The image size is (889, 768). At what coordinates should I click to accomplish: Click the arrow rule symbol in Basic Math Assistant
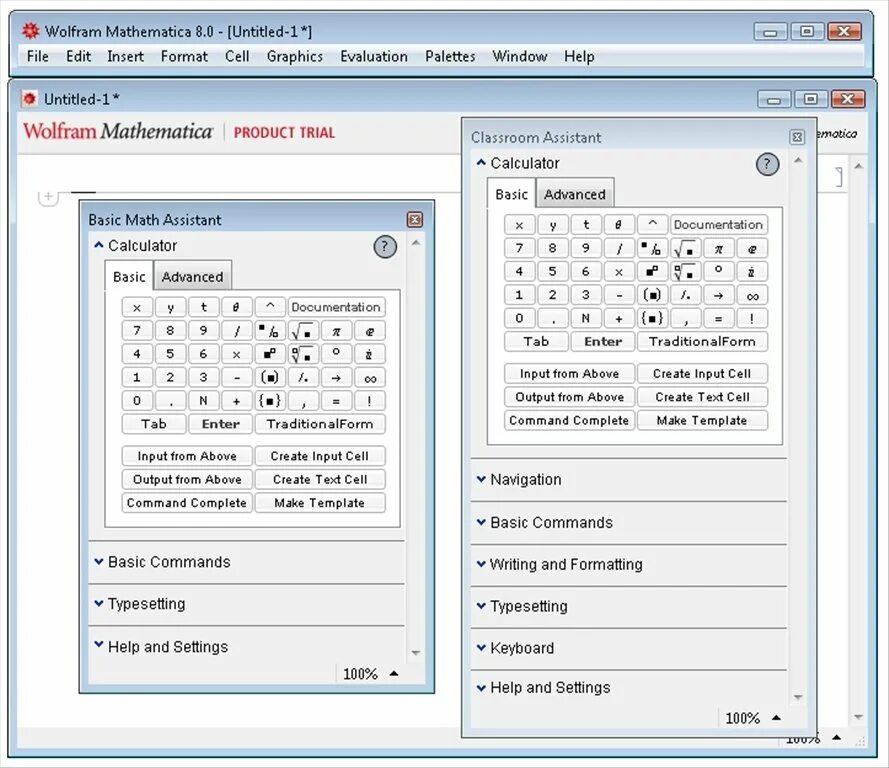[336, 377]
